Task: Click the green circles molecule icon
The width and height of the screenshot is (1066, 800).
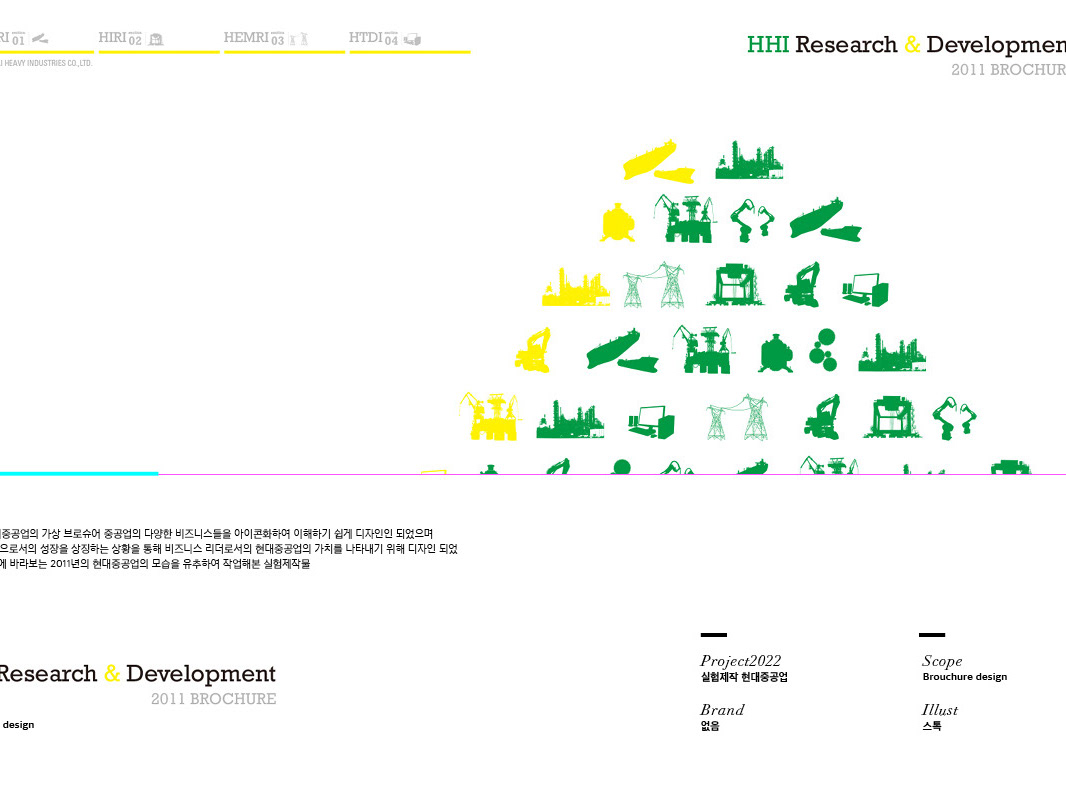Action: click(x=823, y=350)
